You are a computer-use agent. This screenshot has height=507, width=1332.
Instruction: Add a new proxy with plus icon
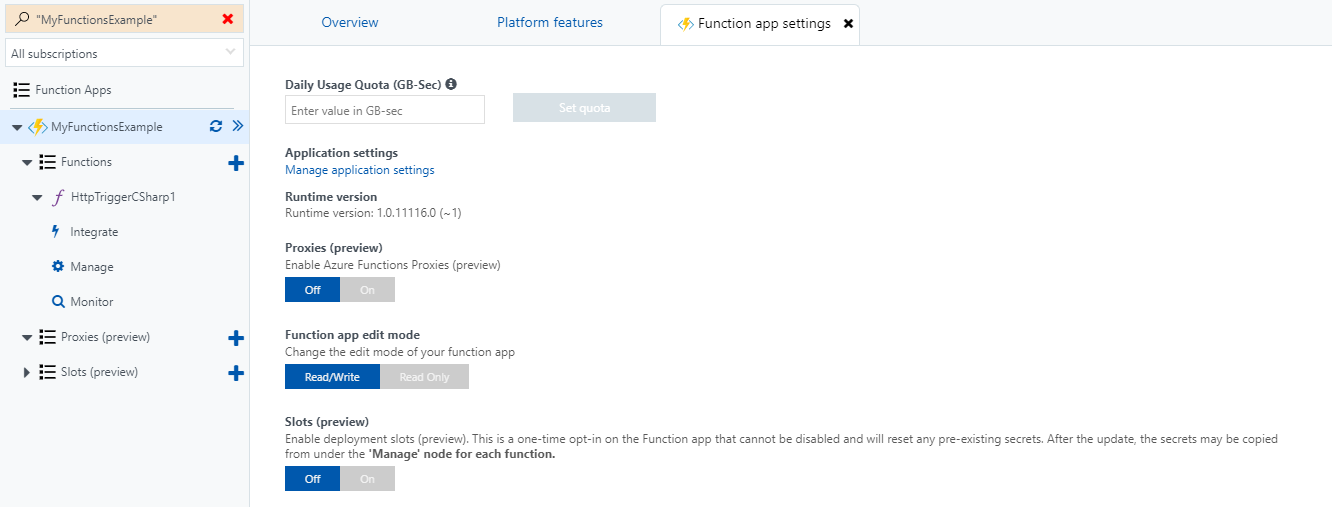click(236, 338)
